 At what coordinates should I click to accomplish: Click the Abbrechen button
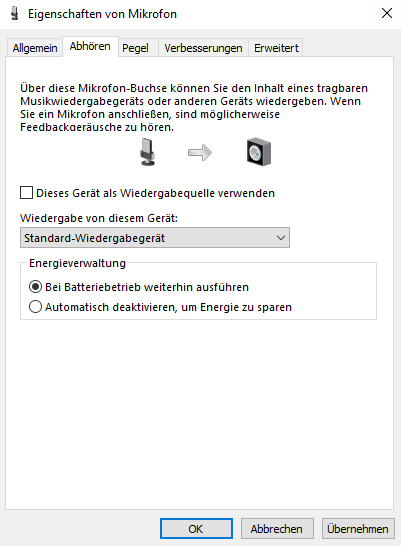(x=277, y=529)
